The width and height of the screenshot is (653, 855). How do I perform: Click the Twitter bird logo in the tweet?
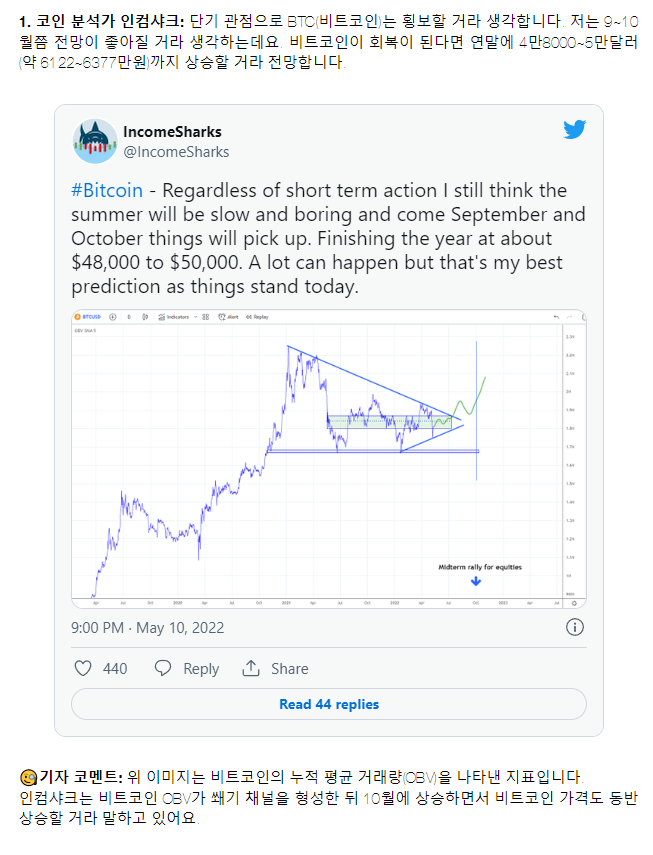[575, 129]
